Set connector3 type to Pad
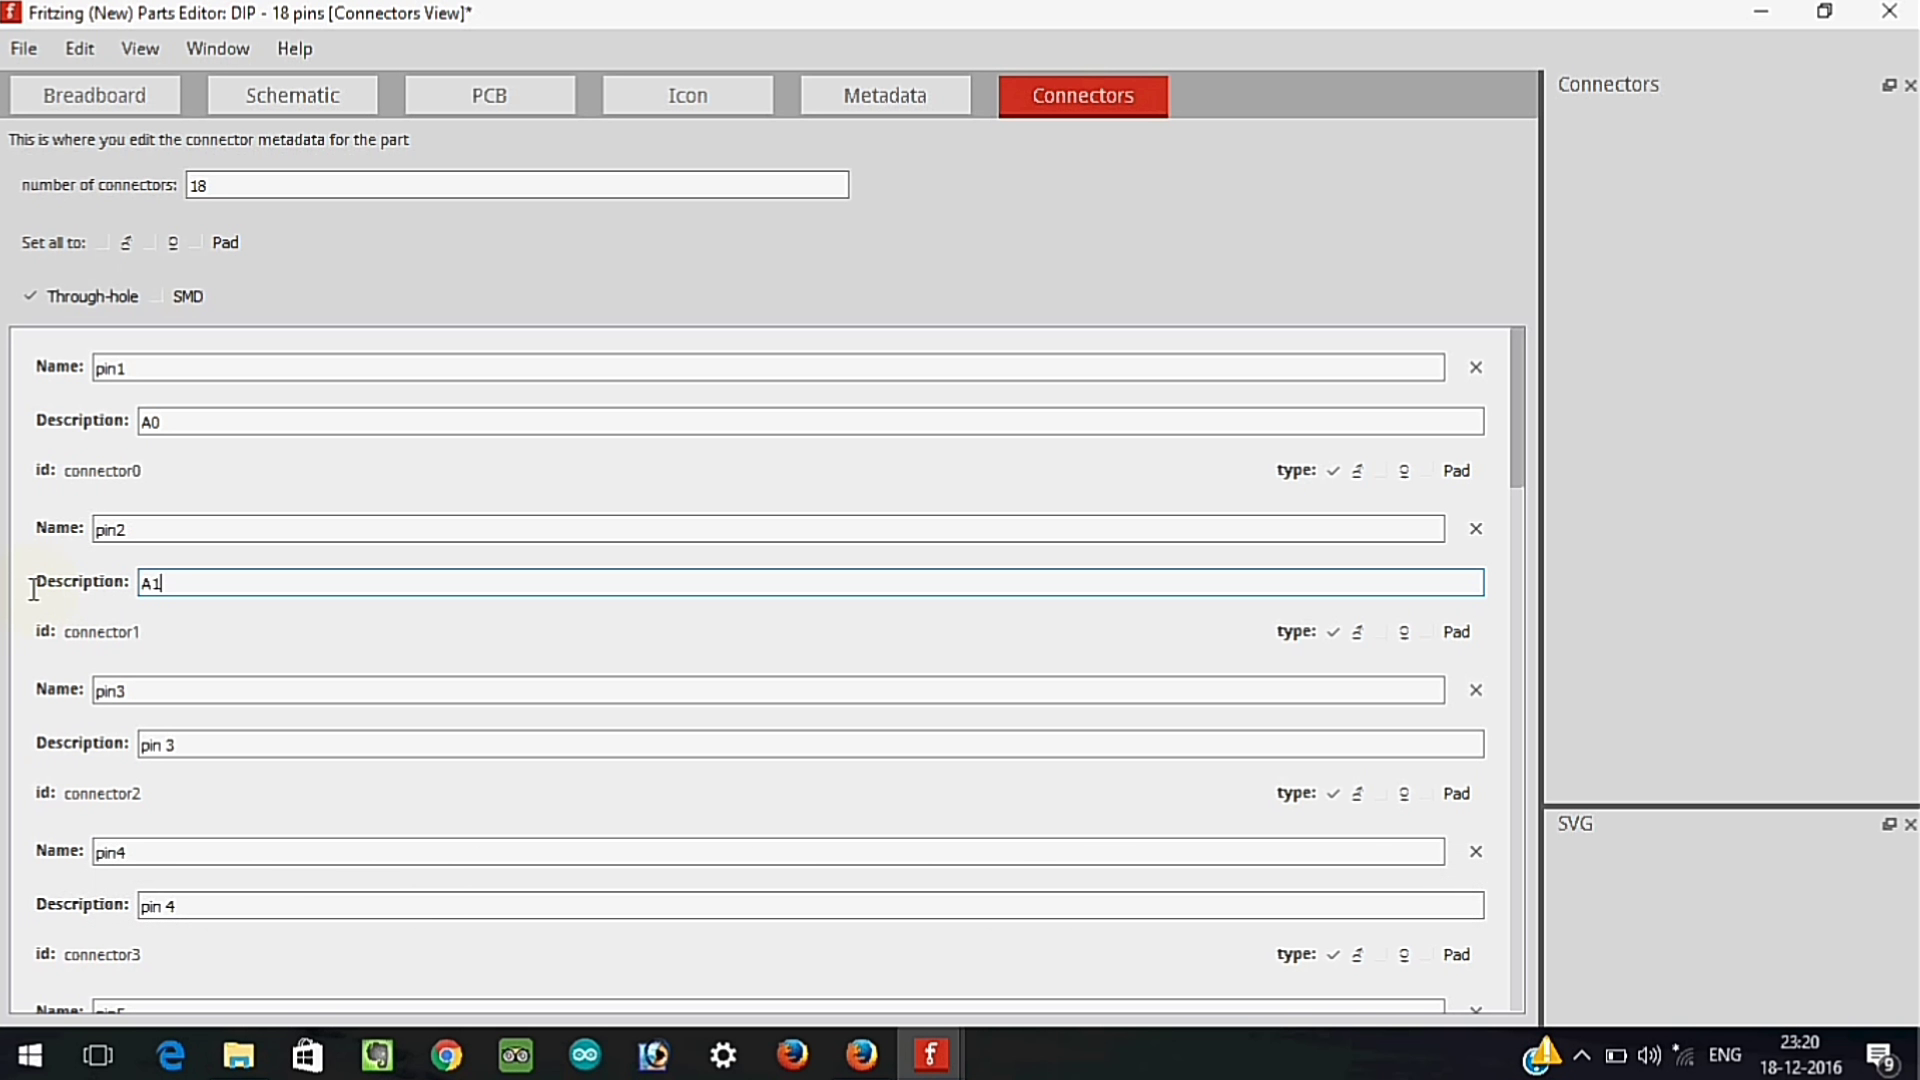 pos(1447,955)
